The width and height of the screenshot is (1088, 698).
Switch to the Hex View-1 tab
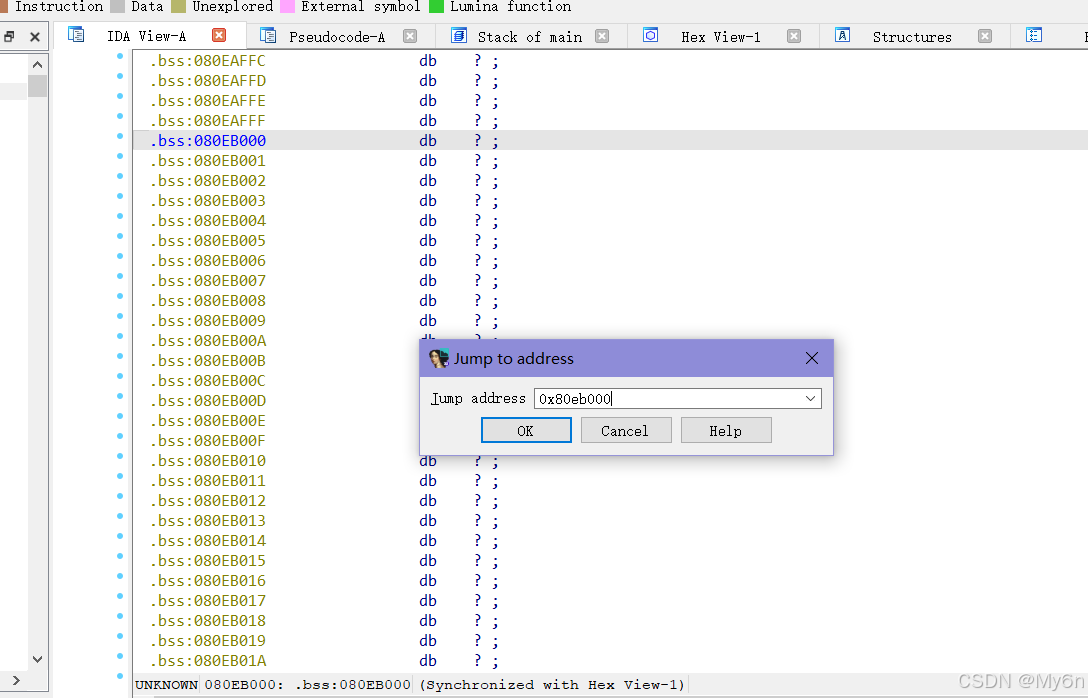[720, 37]
